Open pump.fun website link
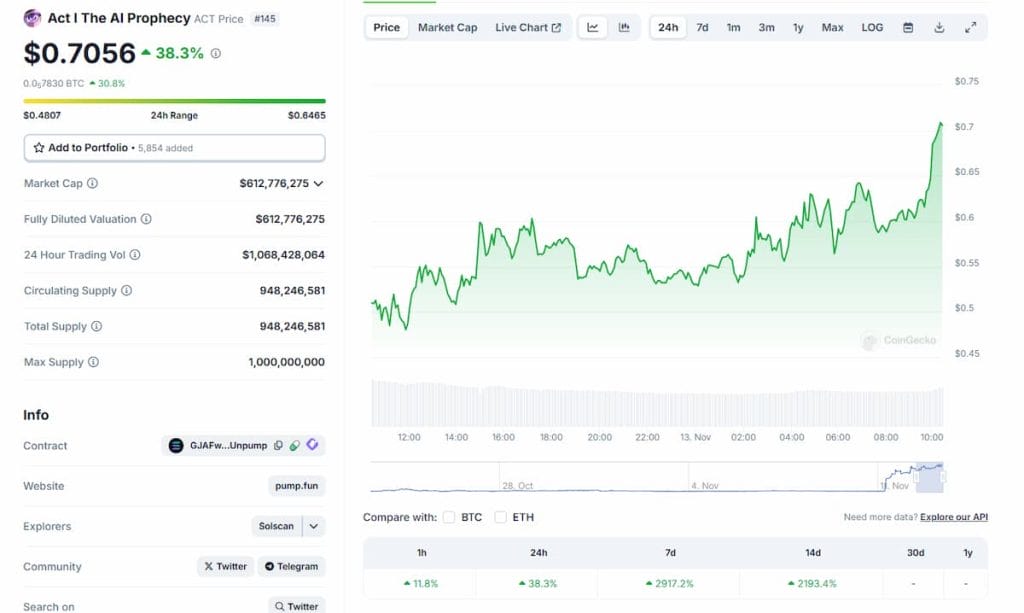 tap(296, 486)
